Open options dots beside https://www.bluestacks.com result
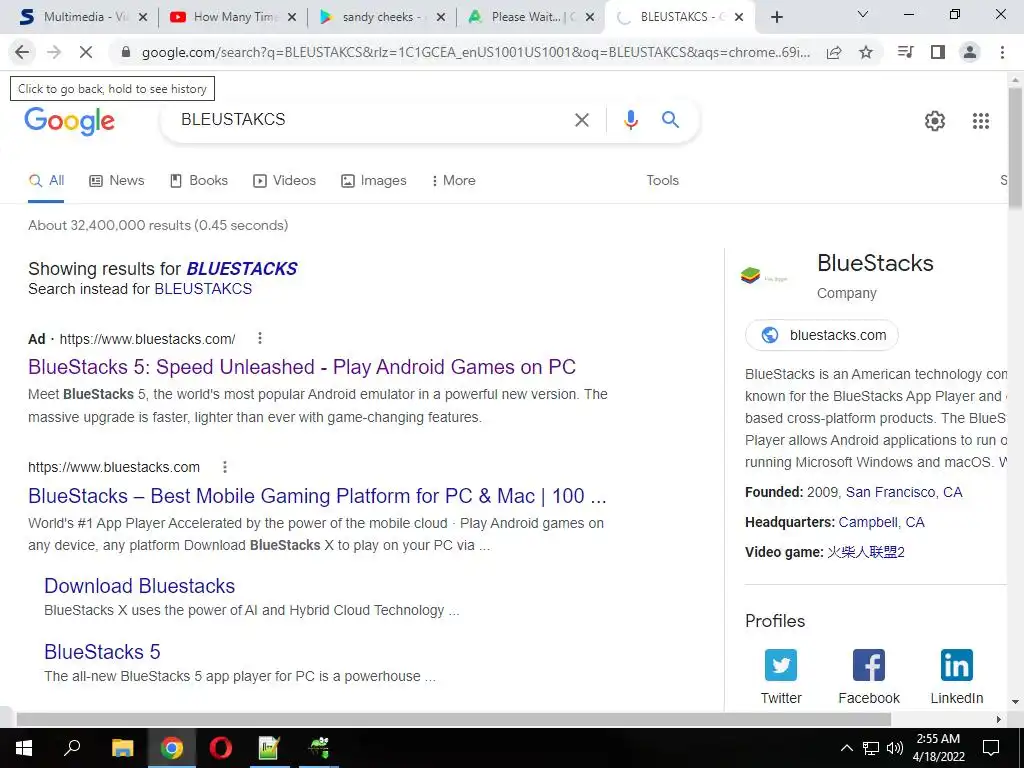1024x768 pixels. click(x=225, y=467)
